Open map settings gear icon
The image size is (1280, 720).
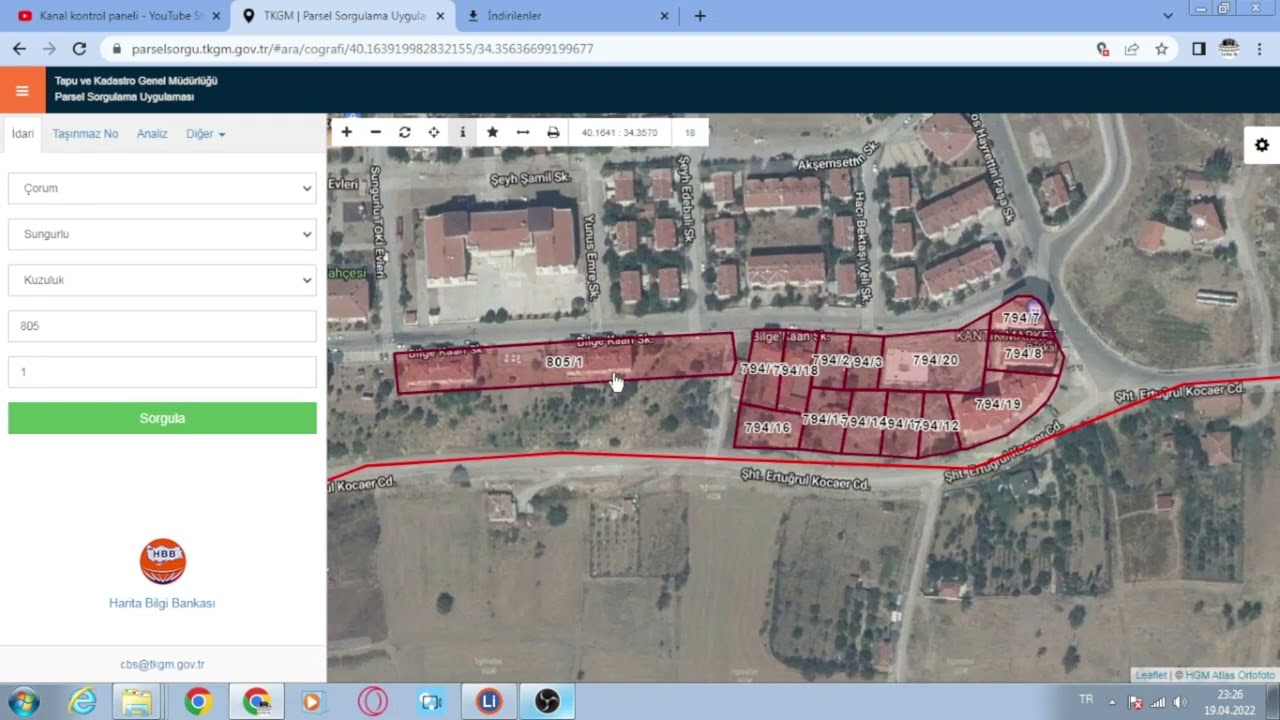(1262, 145)
